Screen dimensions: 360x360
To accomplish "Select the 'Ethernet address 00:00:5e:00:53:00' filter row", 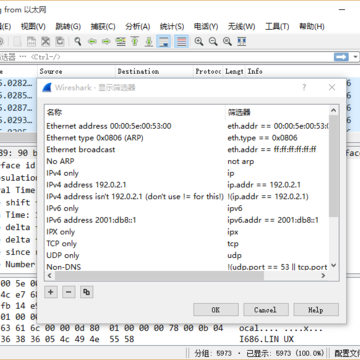I will pyautogui.click(x=187, y=126).
